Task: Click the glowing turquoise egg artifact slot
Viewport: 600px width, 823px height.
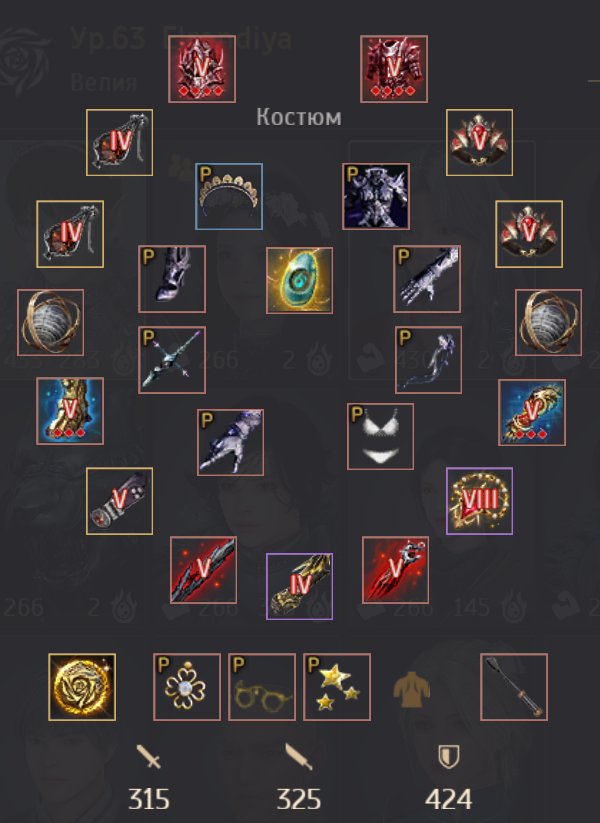Action: 299,280
